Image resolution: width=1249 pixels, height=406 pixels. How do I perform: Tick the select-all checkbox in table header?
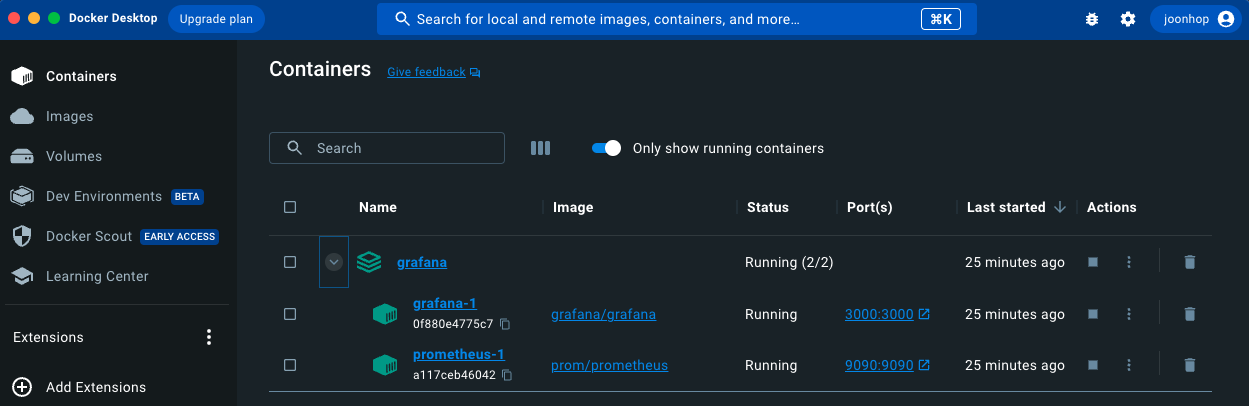pos(290,207)
